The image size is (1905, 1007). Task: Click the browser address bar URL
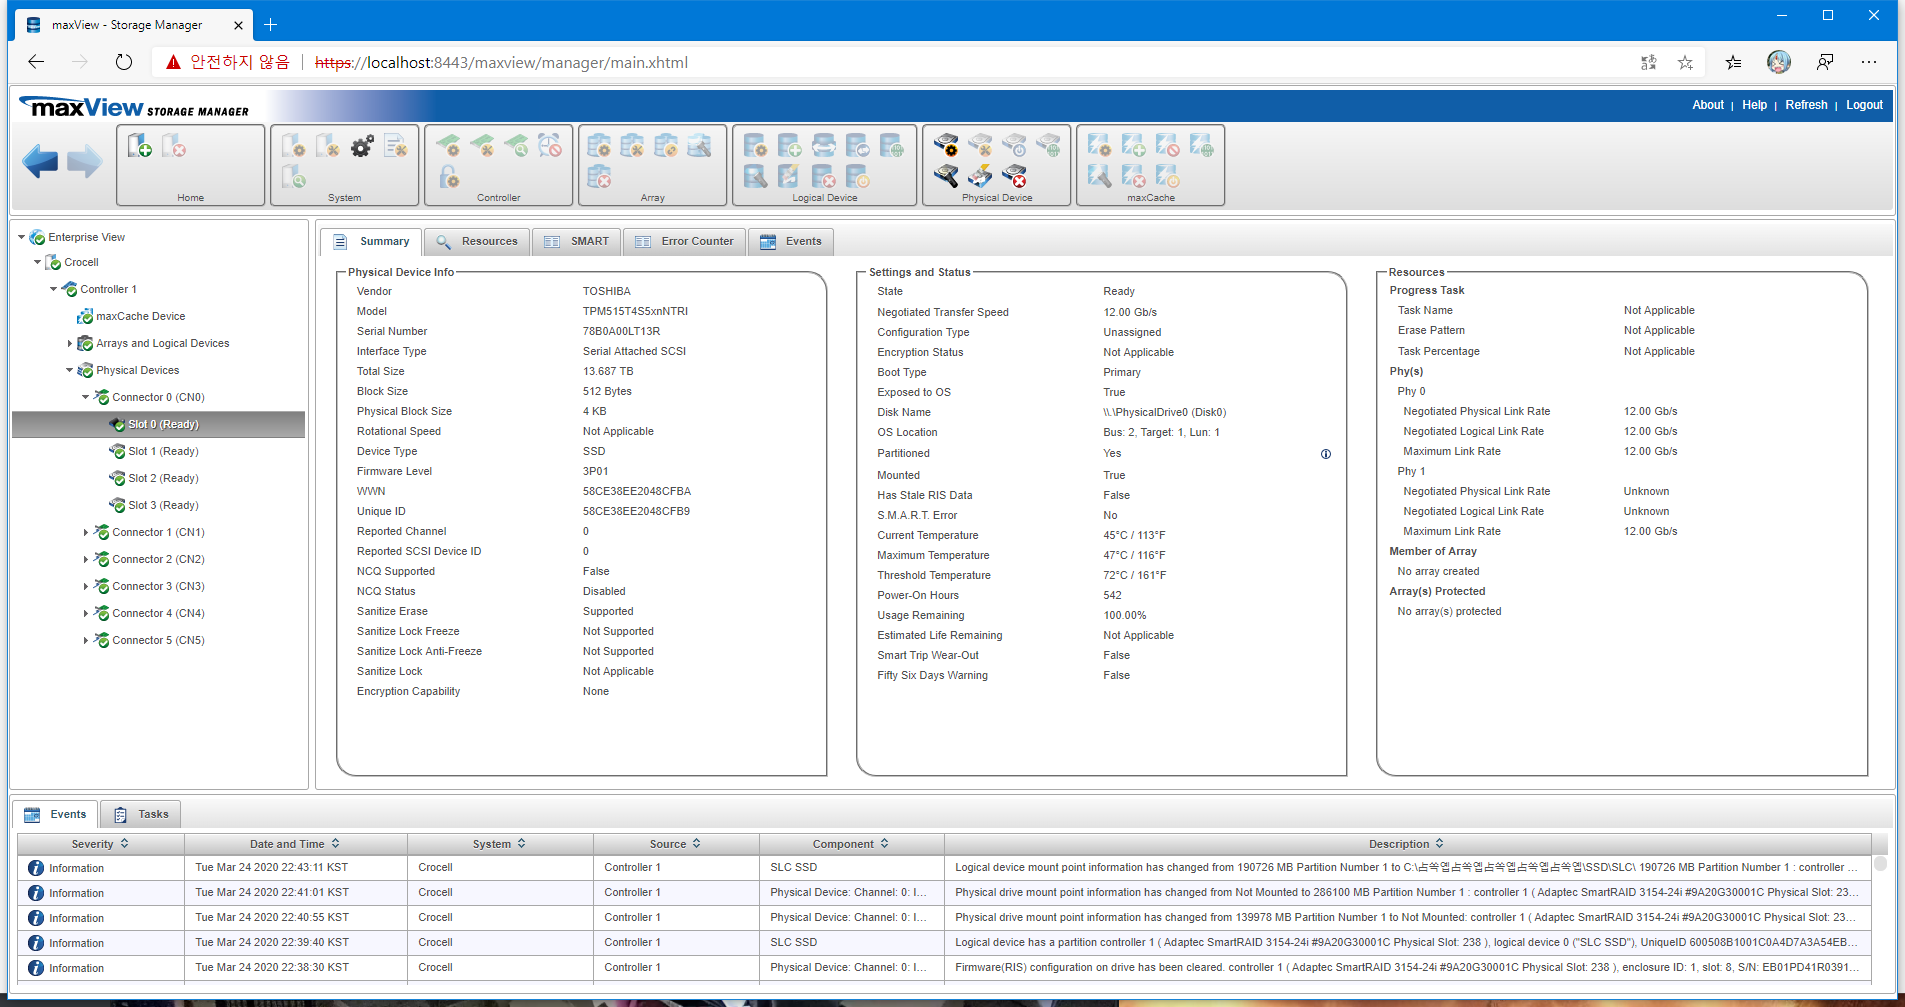tap(501, 62)
